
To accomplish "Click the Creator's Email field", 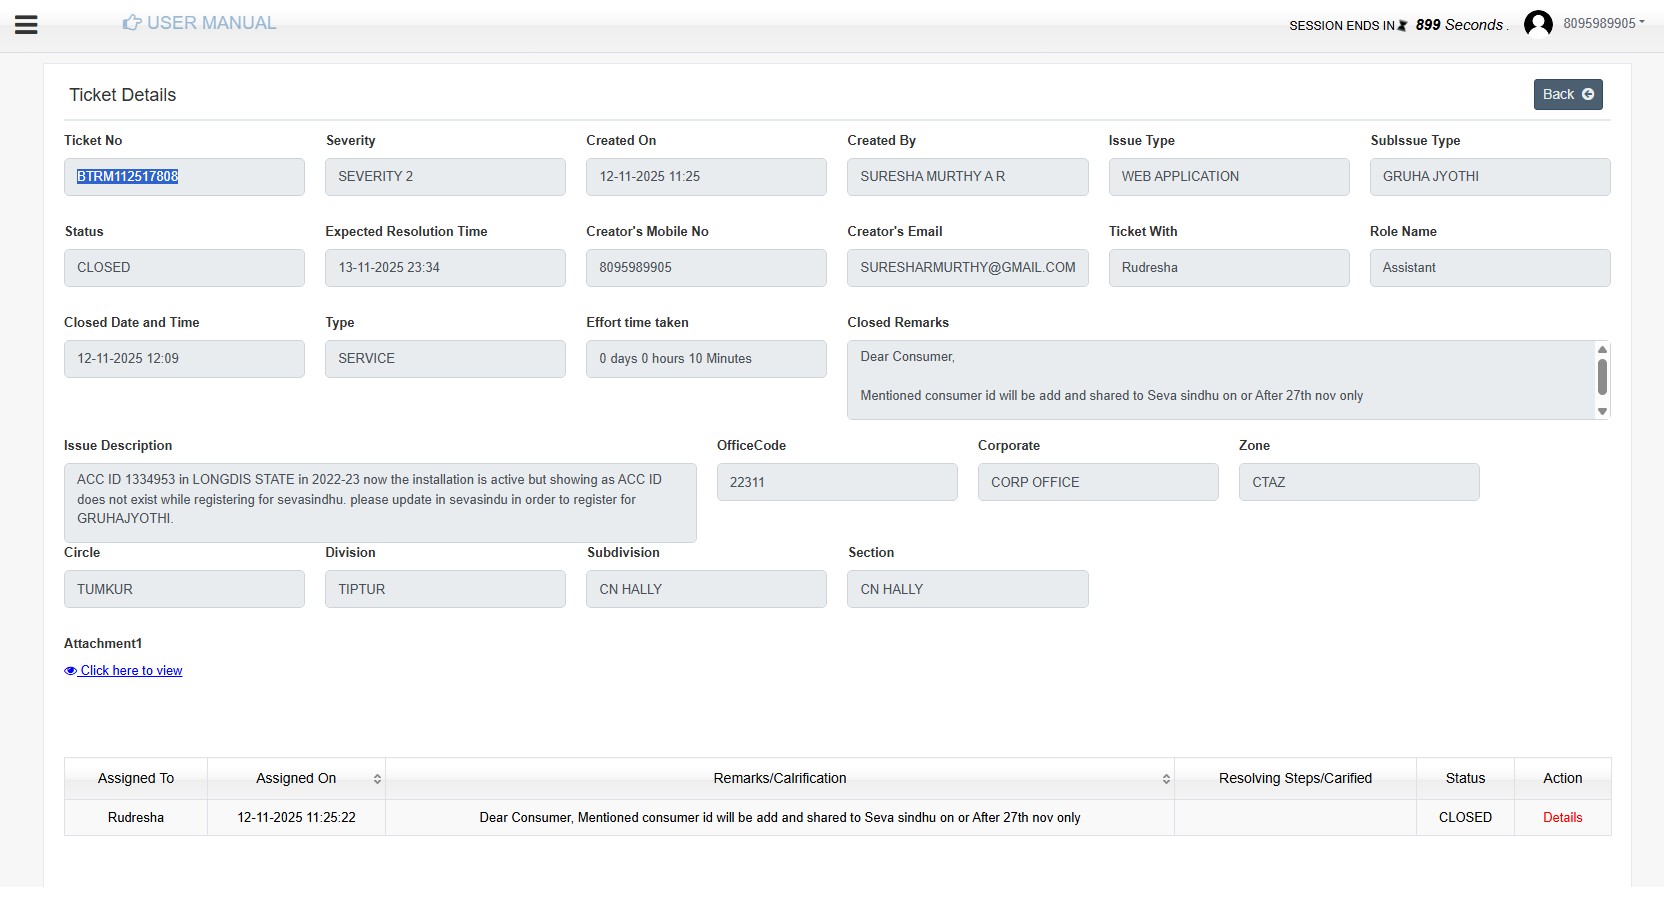I will 967,268.
